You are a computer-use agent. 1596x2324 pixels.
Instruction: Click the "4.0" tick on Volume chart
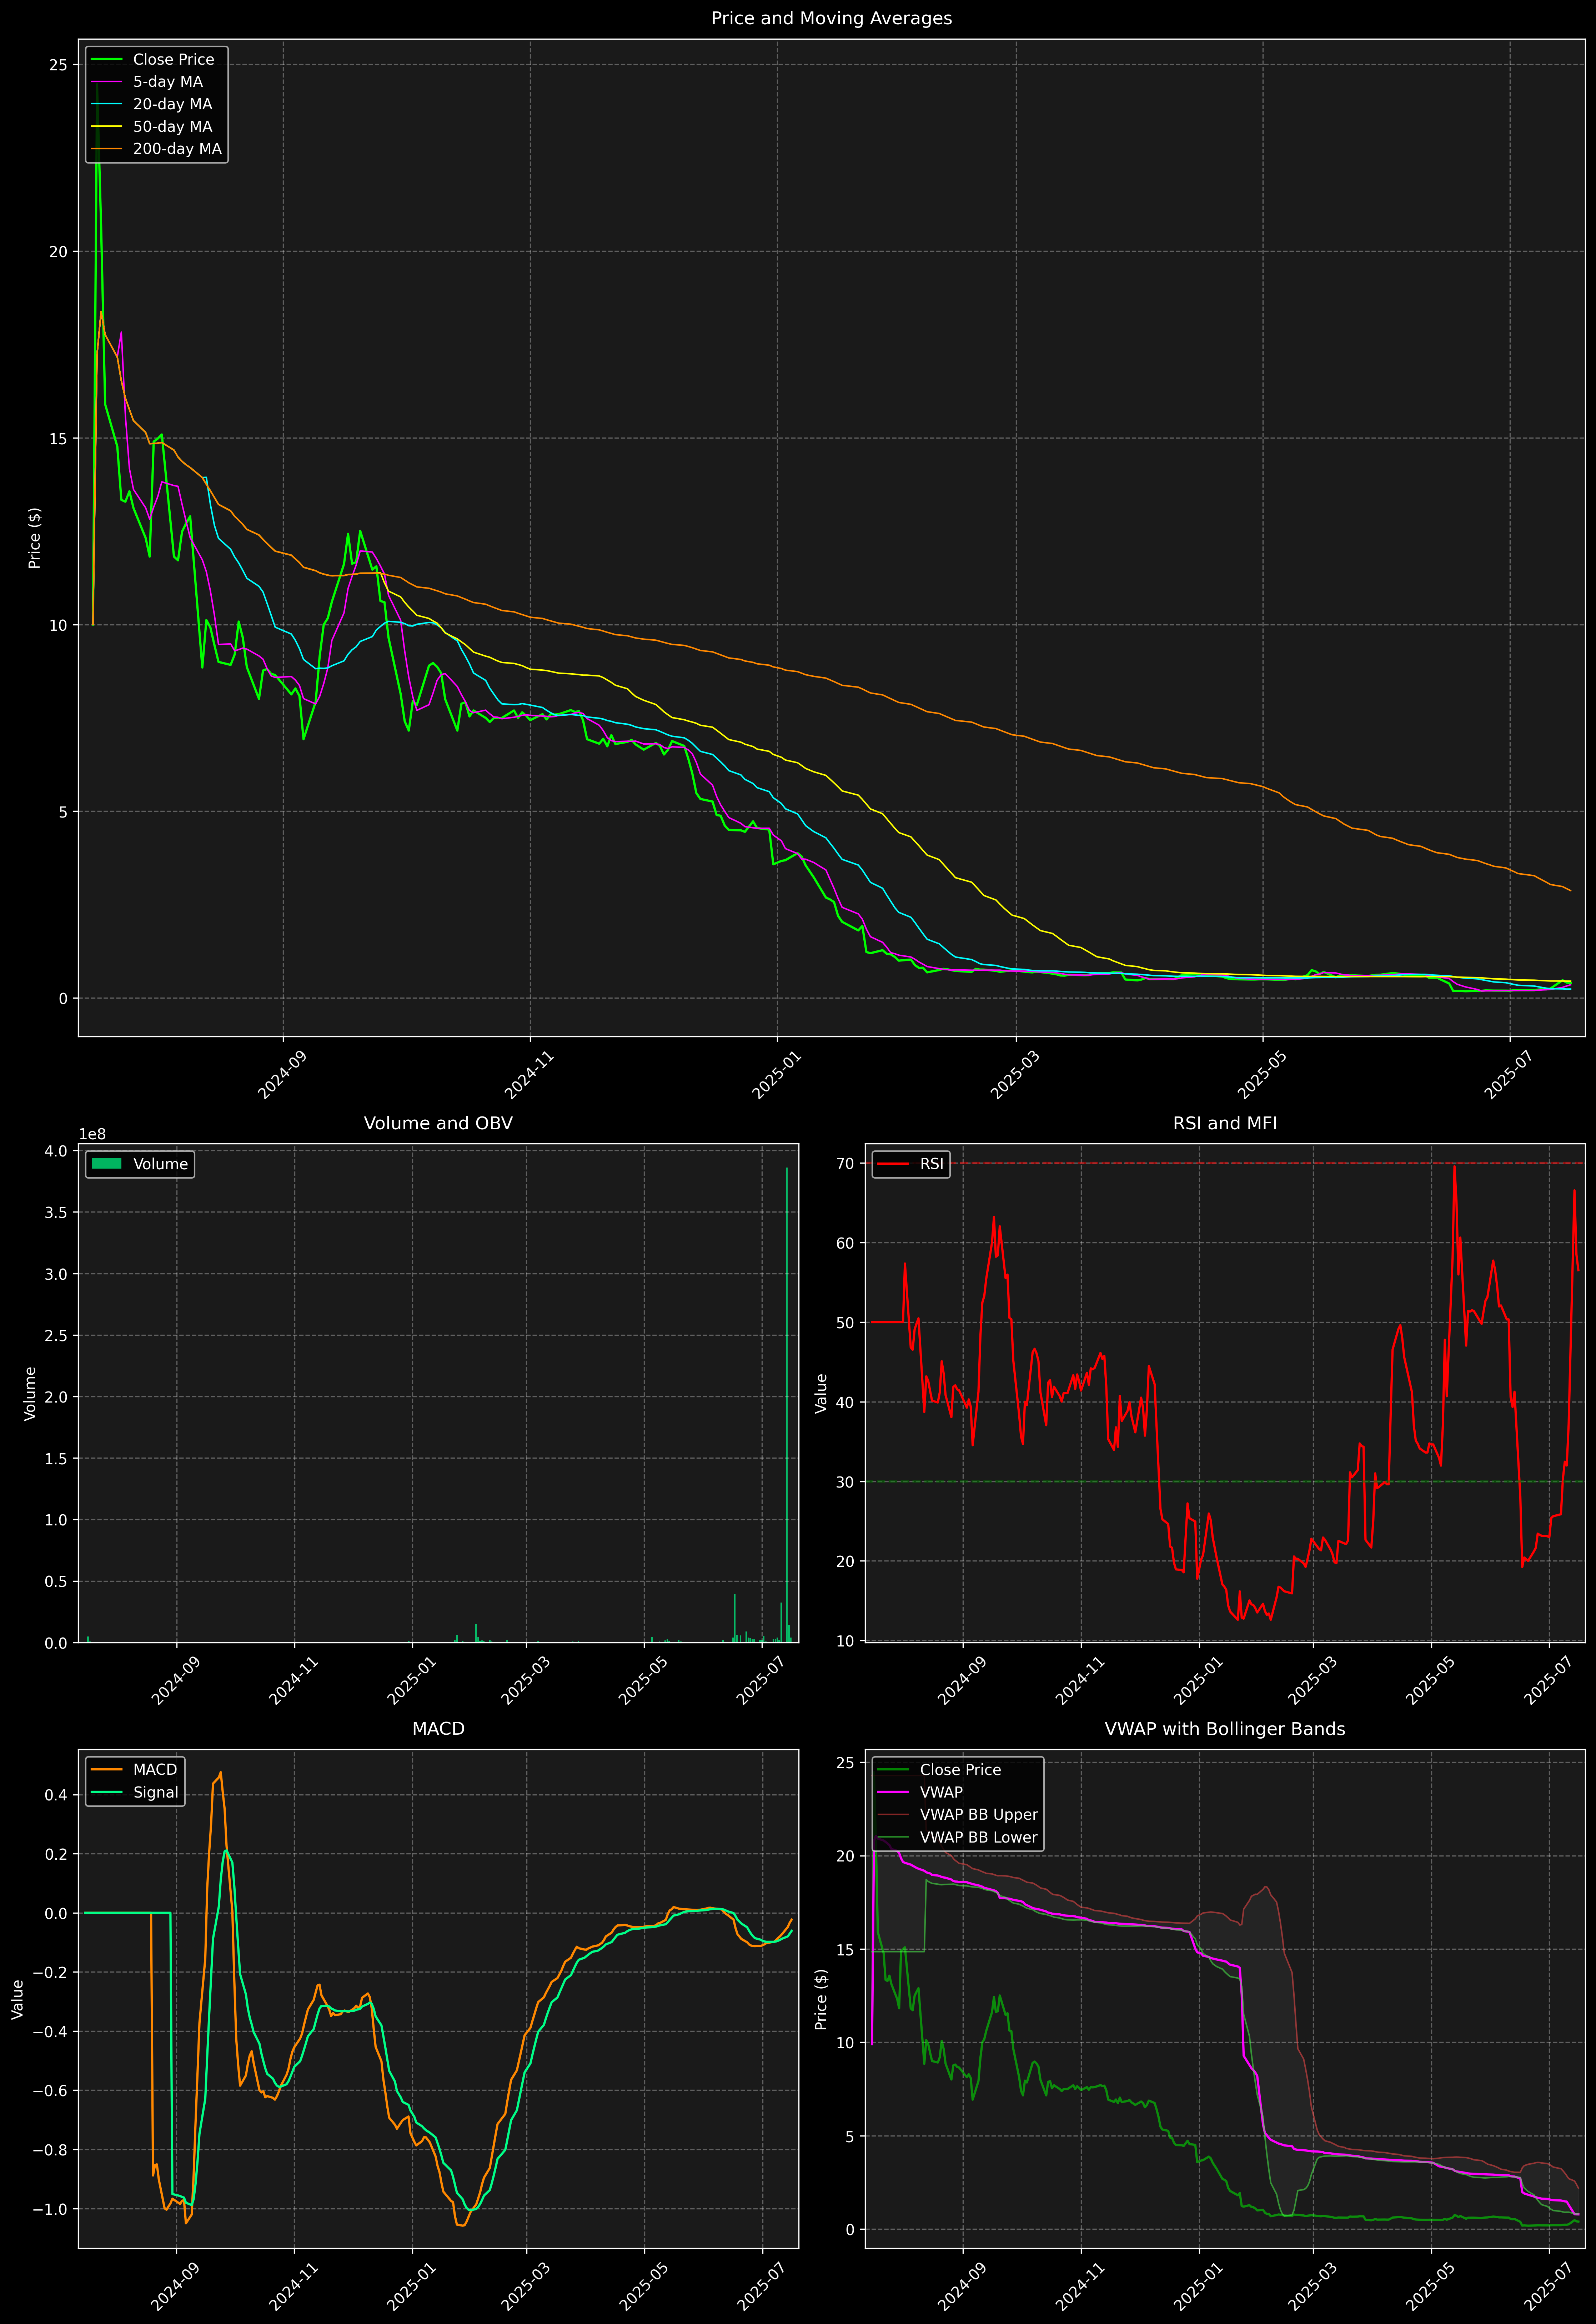(x=56, y=1151)
